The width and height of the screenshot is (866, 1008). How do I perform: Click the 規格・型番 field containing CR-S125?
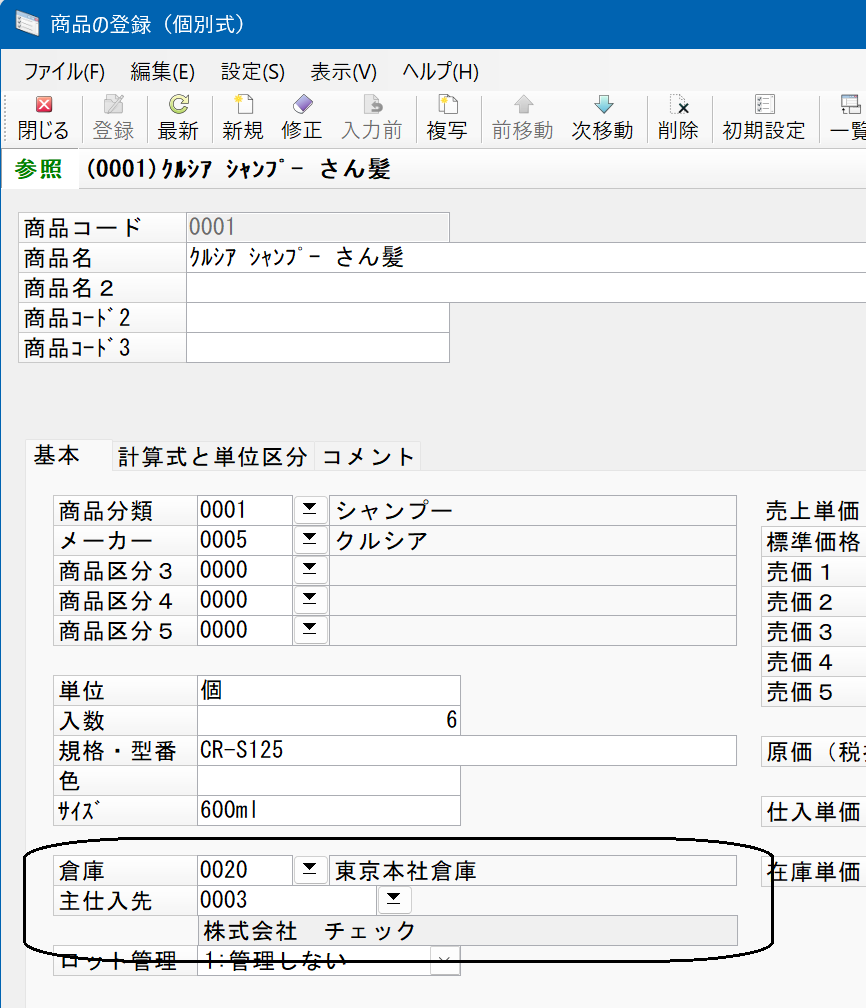467,750
